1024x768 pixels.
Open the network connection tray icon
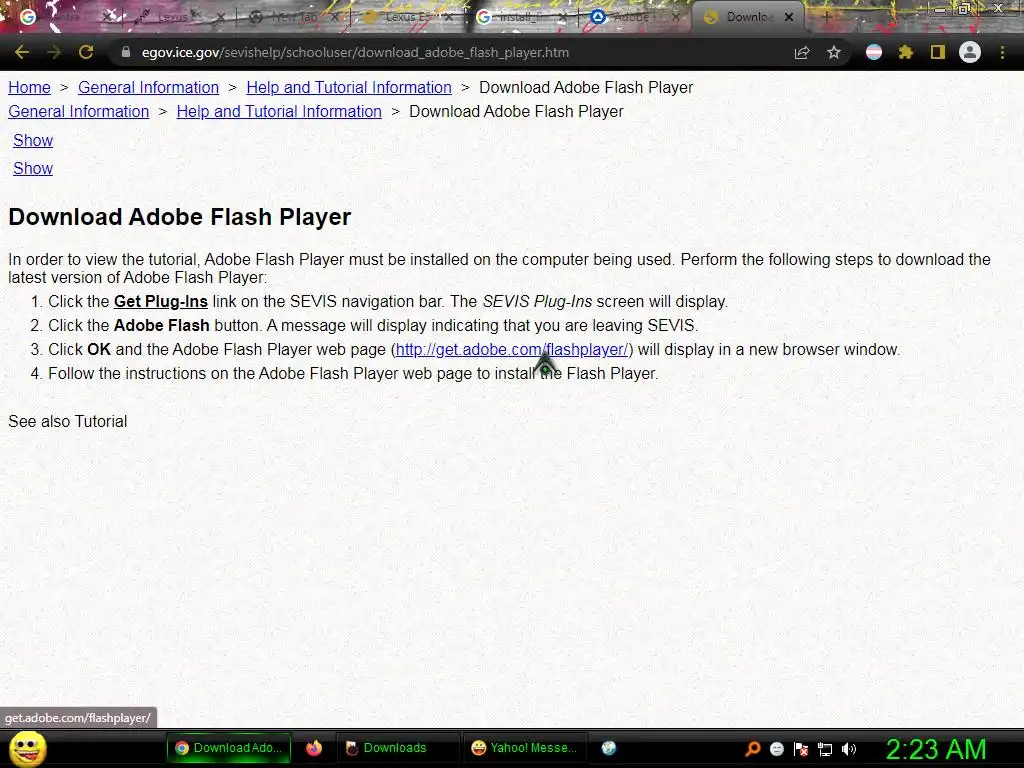(825, 749)
